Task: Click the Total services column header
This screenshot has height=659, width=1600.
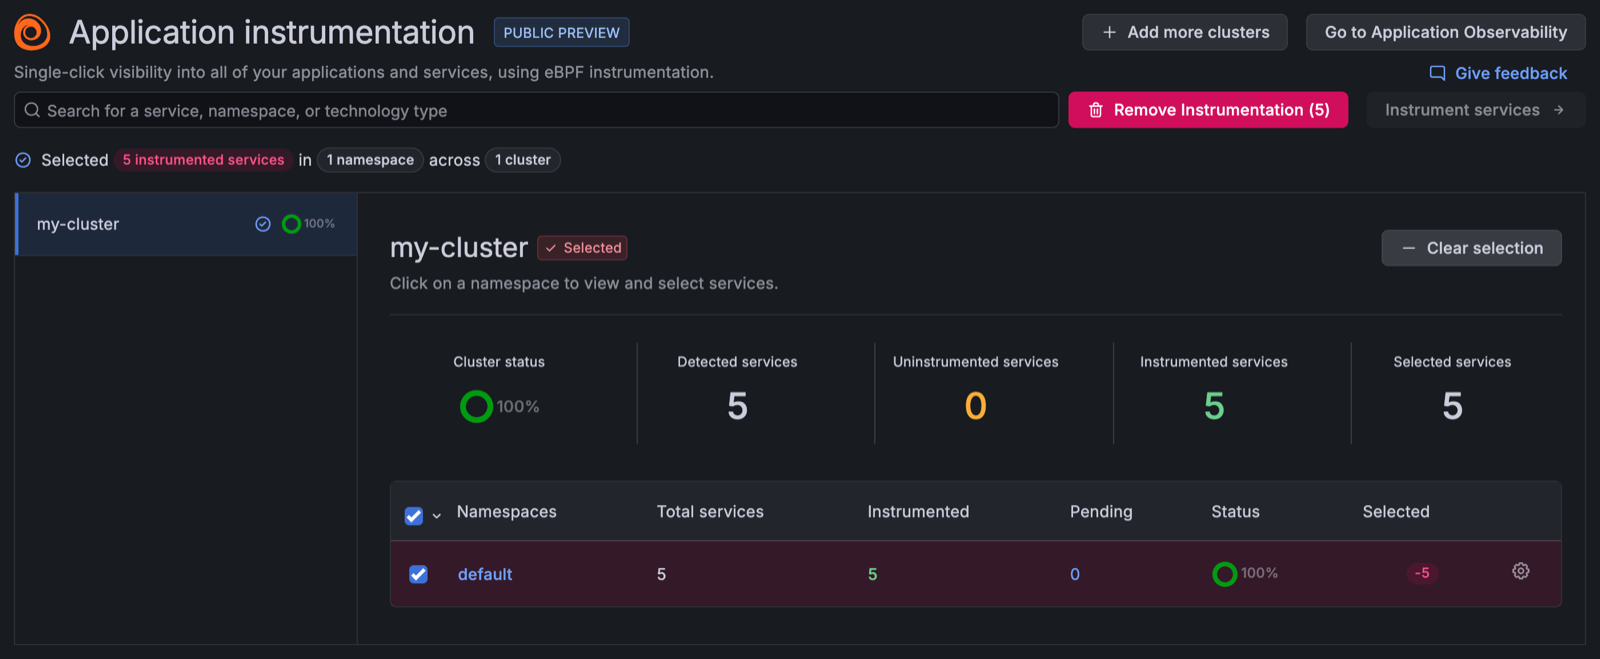Action: [710, 511]
